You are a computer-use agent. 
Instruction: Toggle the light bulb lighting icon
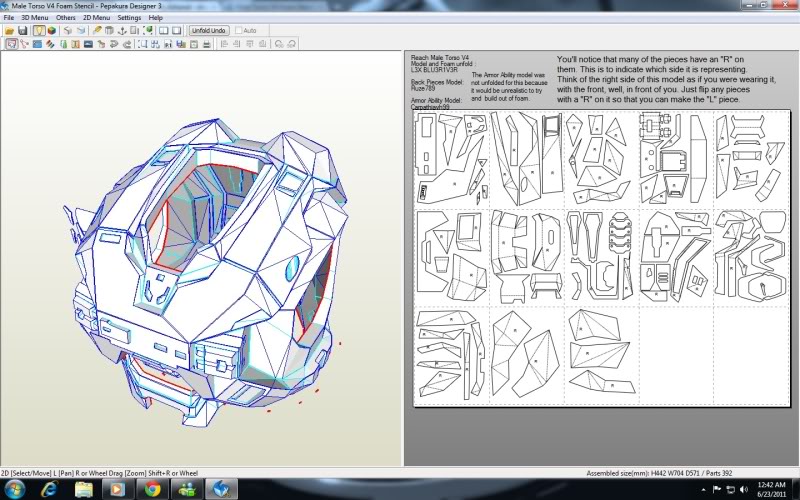click(39, 31)
